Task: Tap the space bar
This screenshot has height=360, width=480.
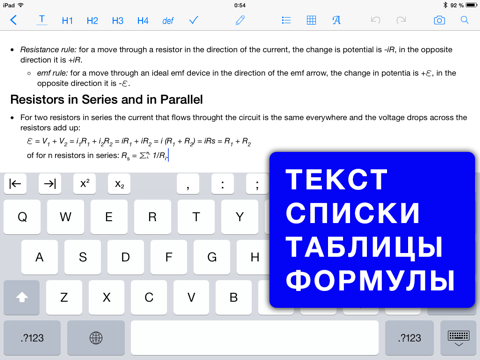Action: click(255, 338)
